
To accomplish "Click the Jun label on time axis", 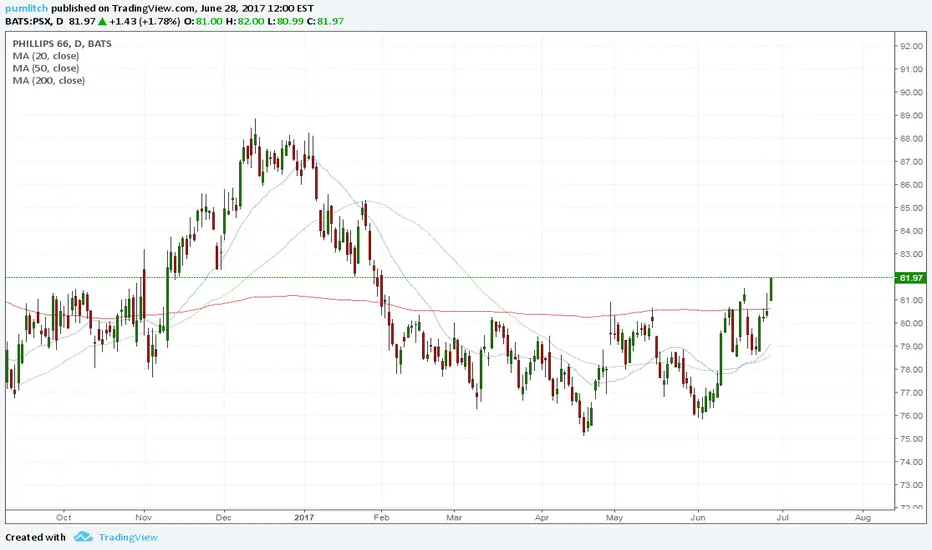I will pyautogui.click(x=698, y=517).
